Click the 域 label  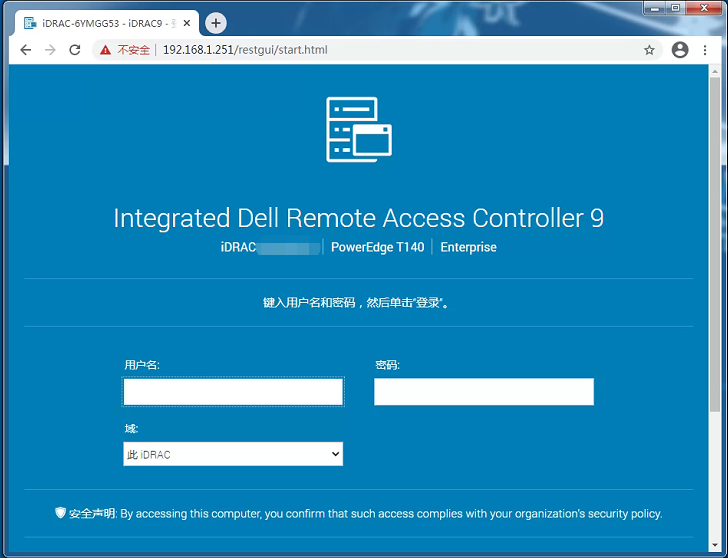pyautogui.click(x=131, y=428)
